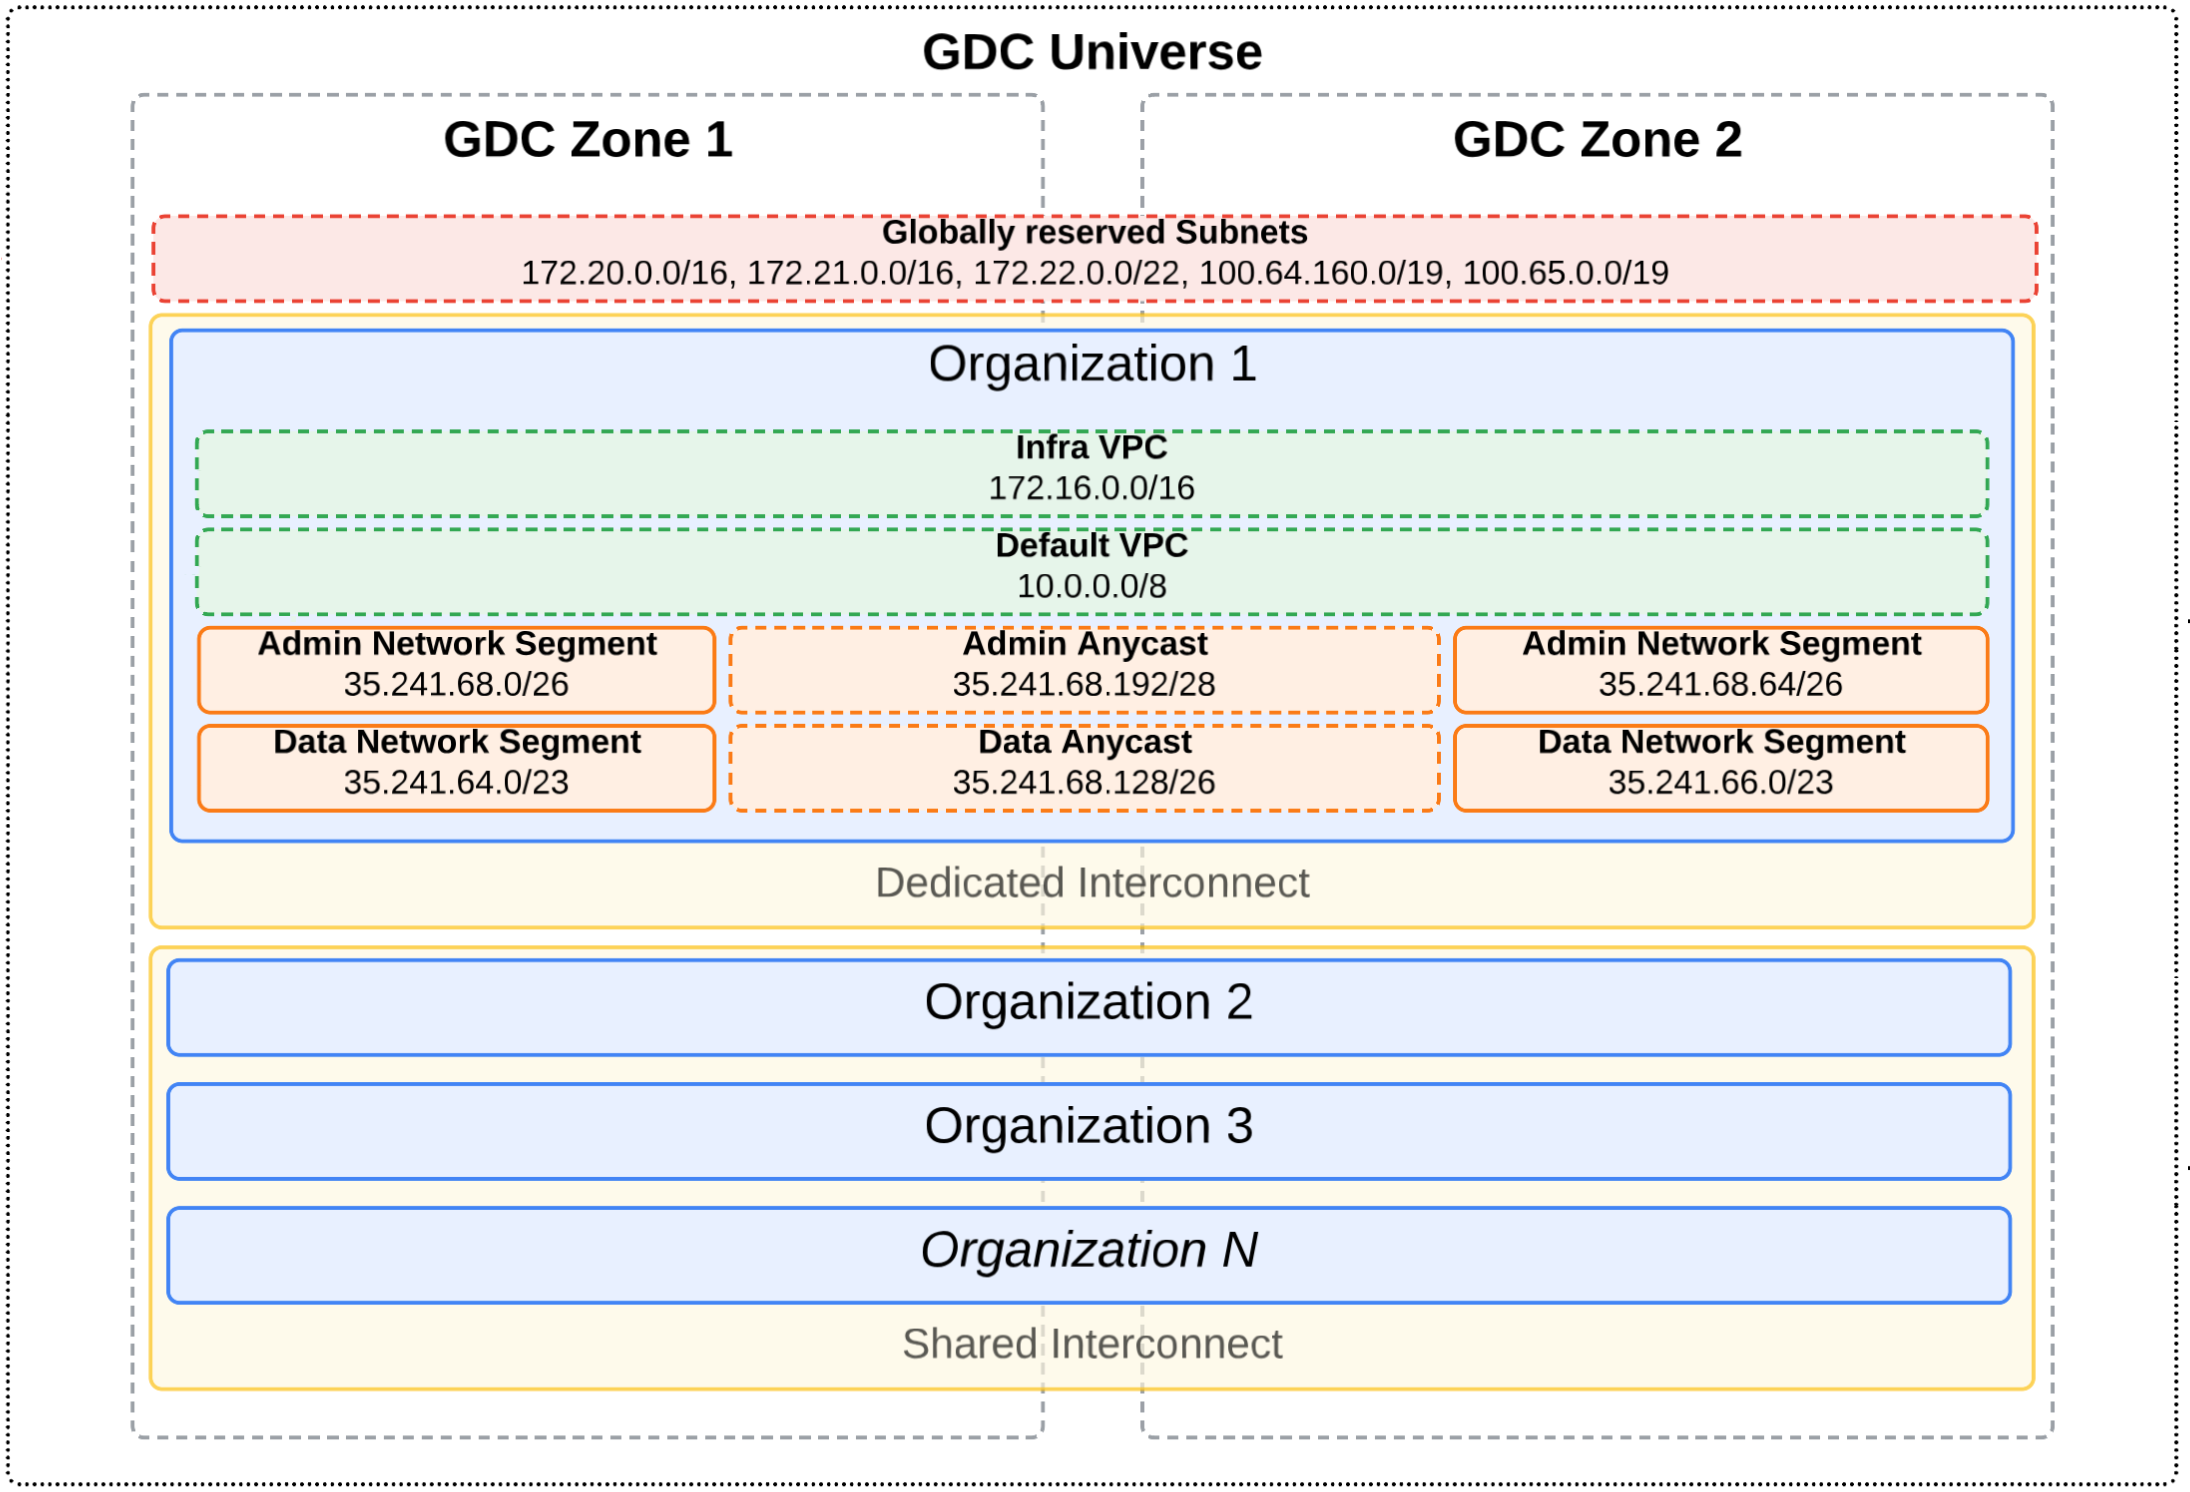Viewport: 2190px width, 1492px height.
Task: Click Zone 1 Admin Network Segment 35.241.68.0/26
Action: 455,668
